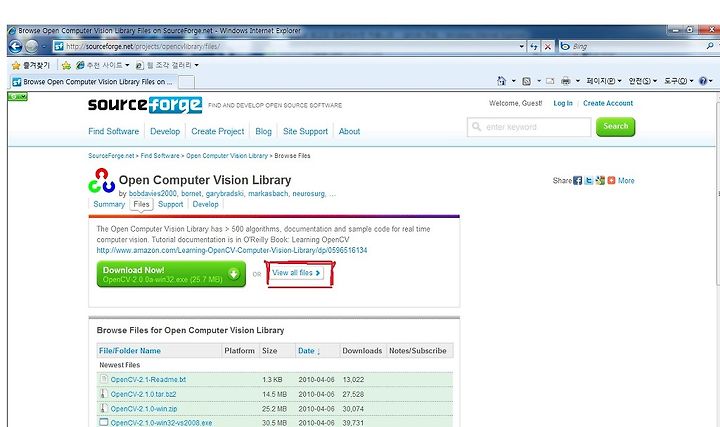This screenshot has width=720, height=427.
Task: Open a new blank browser tab
Action: 186,82
